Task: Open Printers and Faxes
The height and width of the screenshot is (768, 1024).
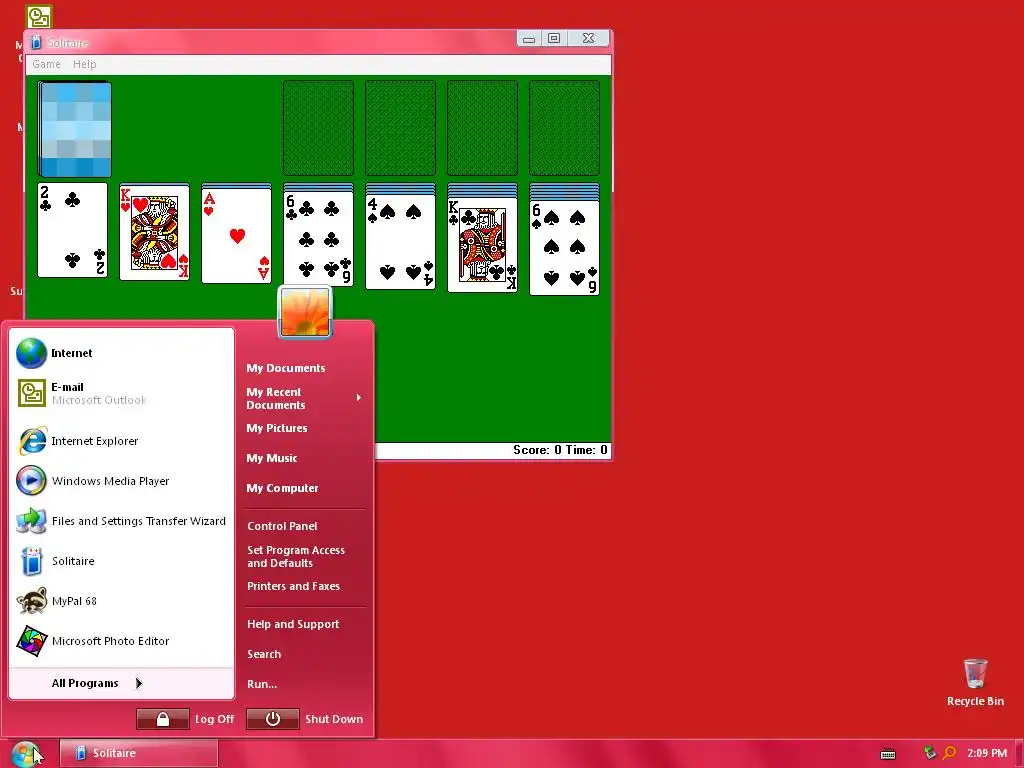Action: click(293, 586)
